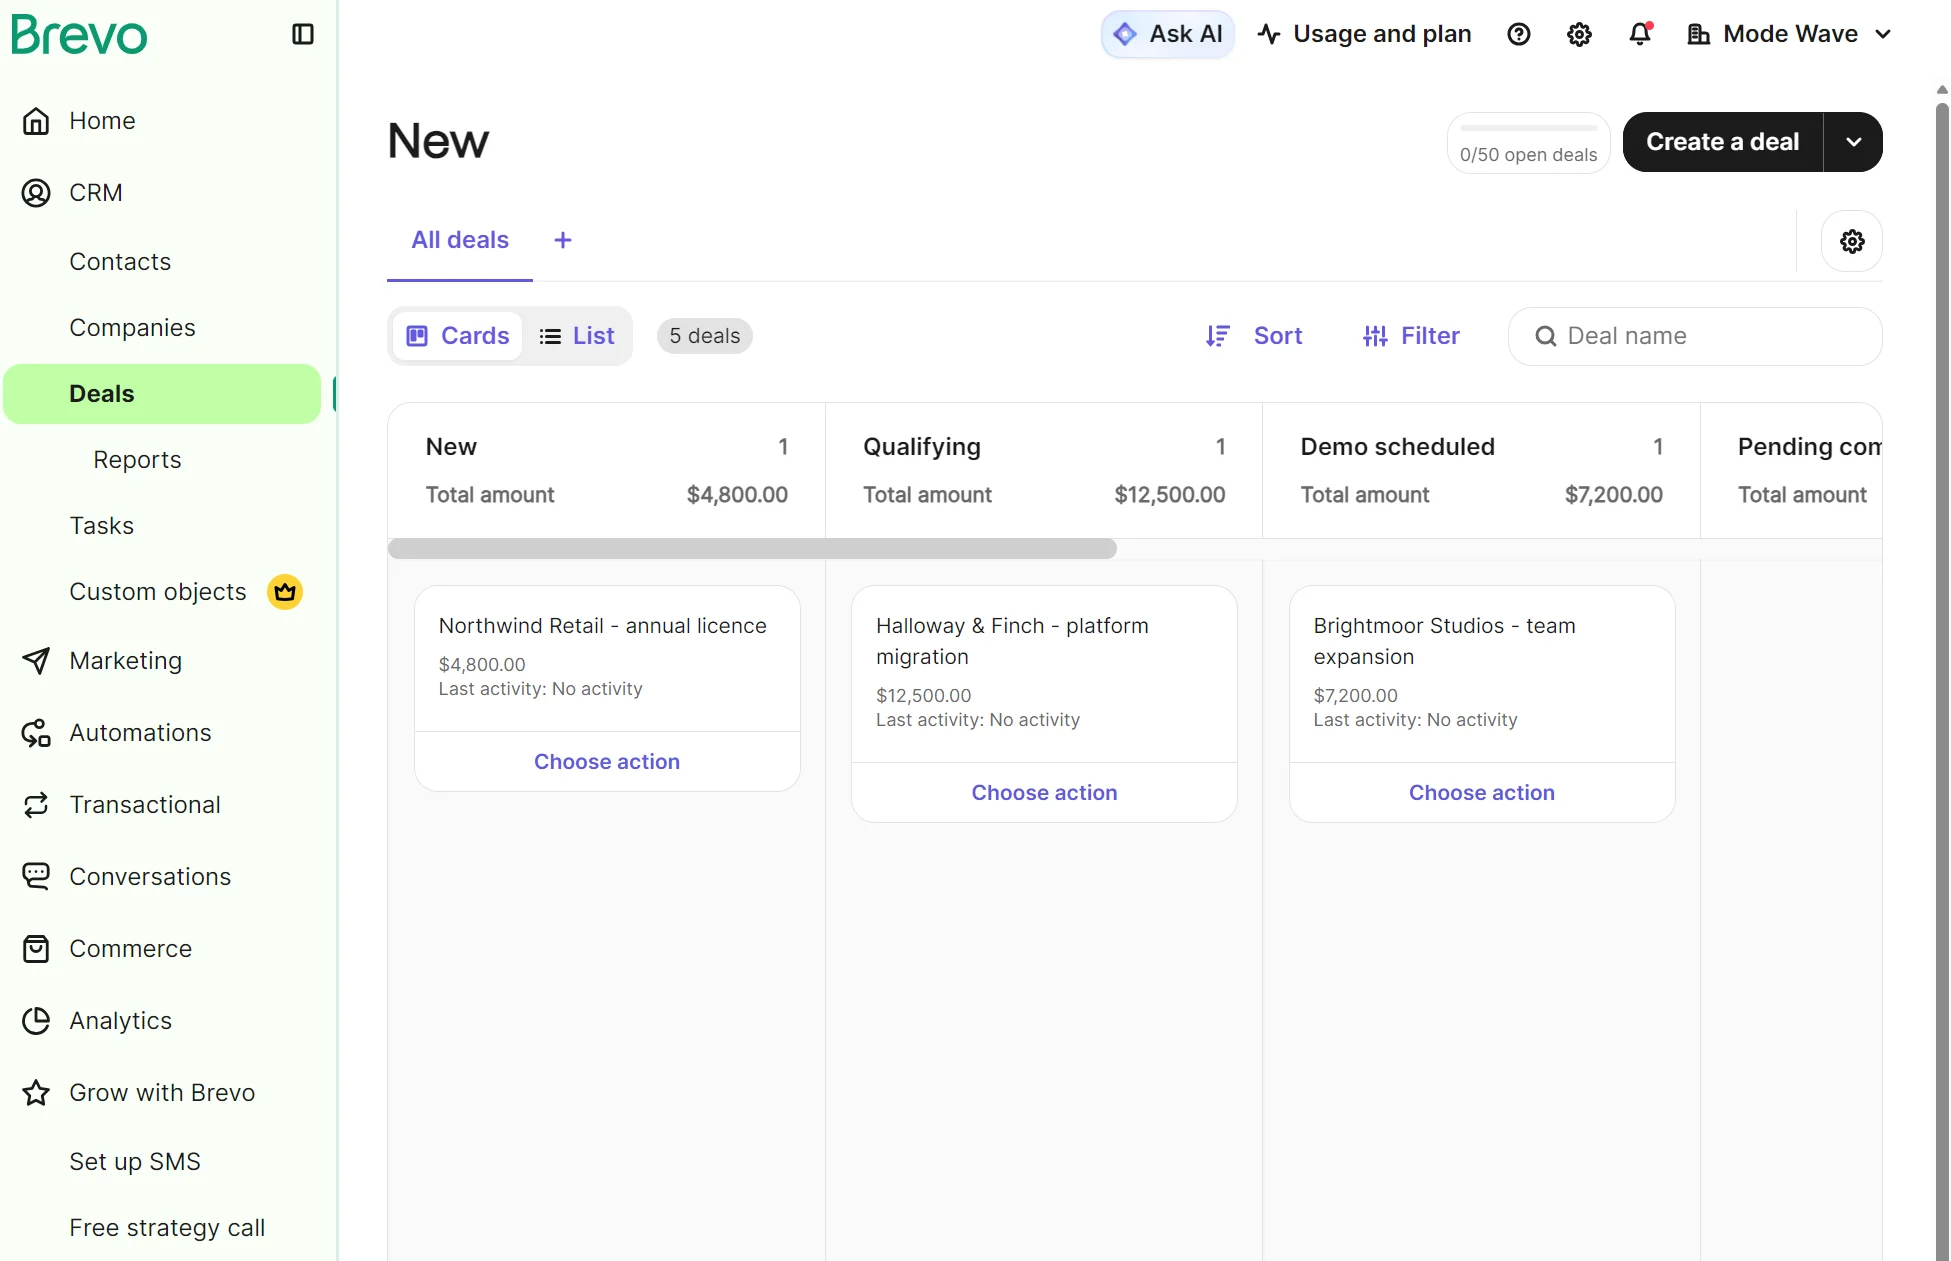Open Custom objects in the sidebar

tap(157, 592)
